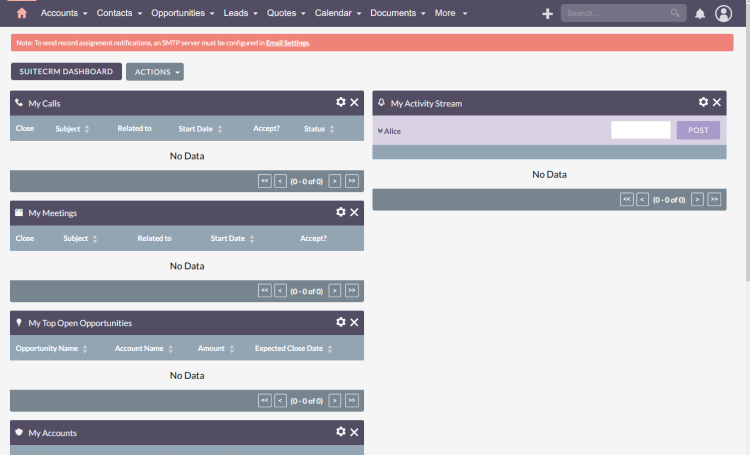Image resolution: width=750 pixels, height=455 pixels.
Task: Open My Meetings dashlet settings gear
Action: click(341, 212)
